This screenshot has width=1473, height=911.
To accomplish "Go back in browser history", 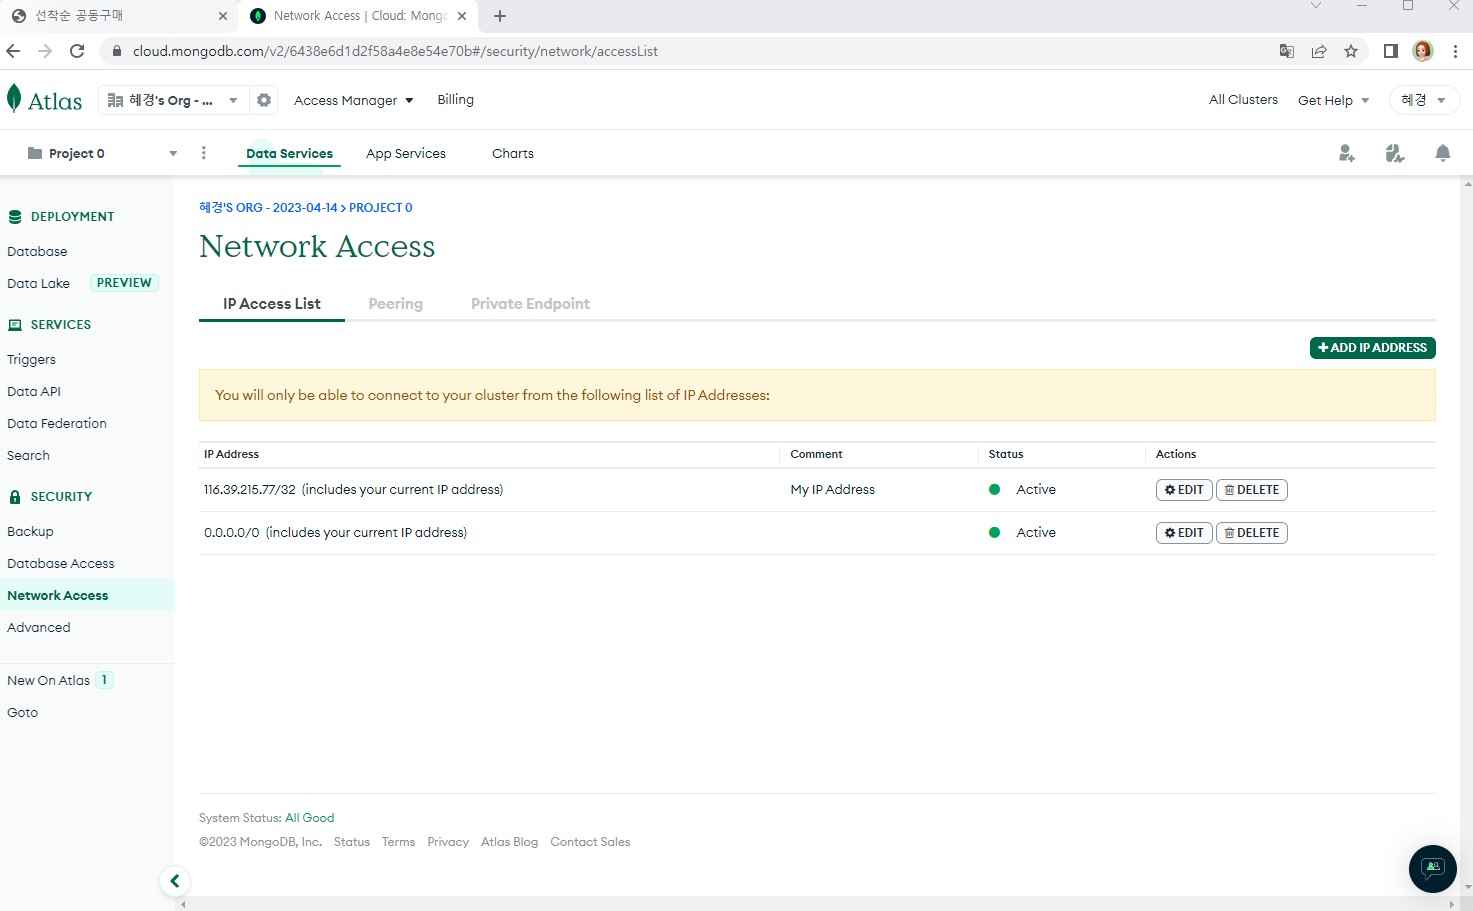I will [13, 51].
